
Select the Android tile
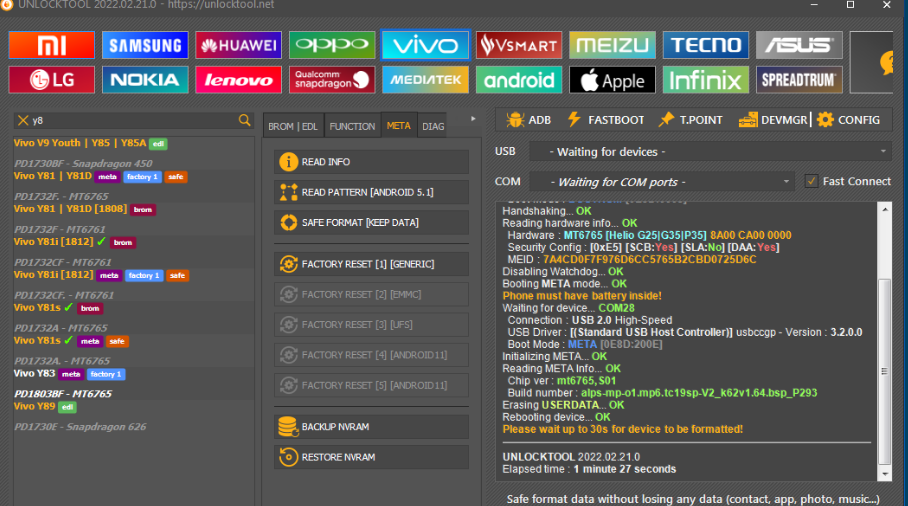pyautogui.click(x=519, y=80)
